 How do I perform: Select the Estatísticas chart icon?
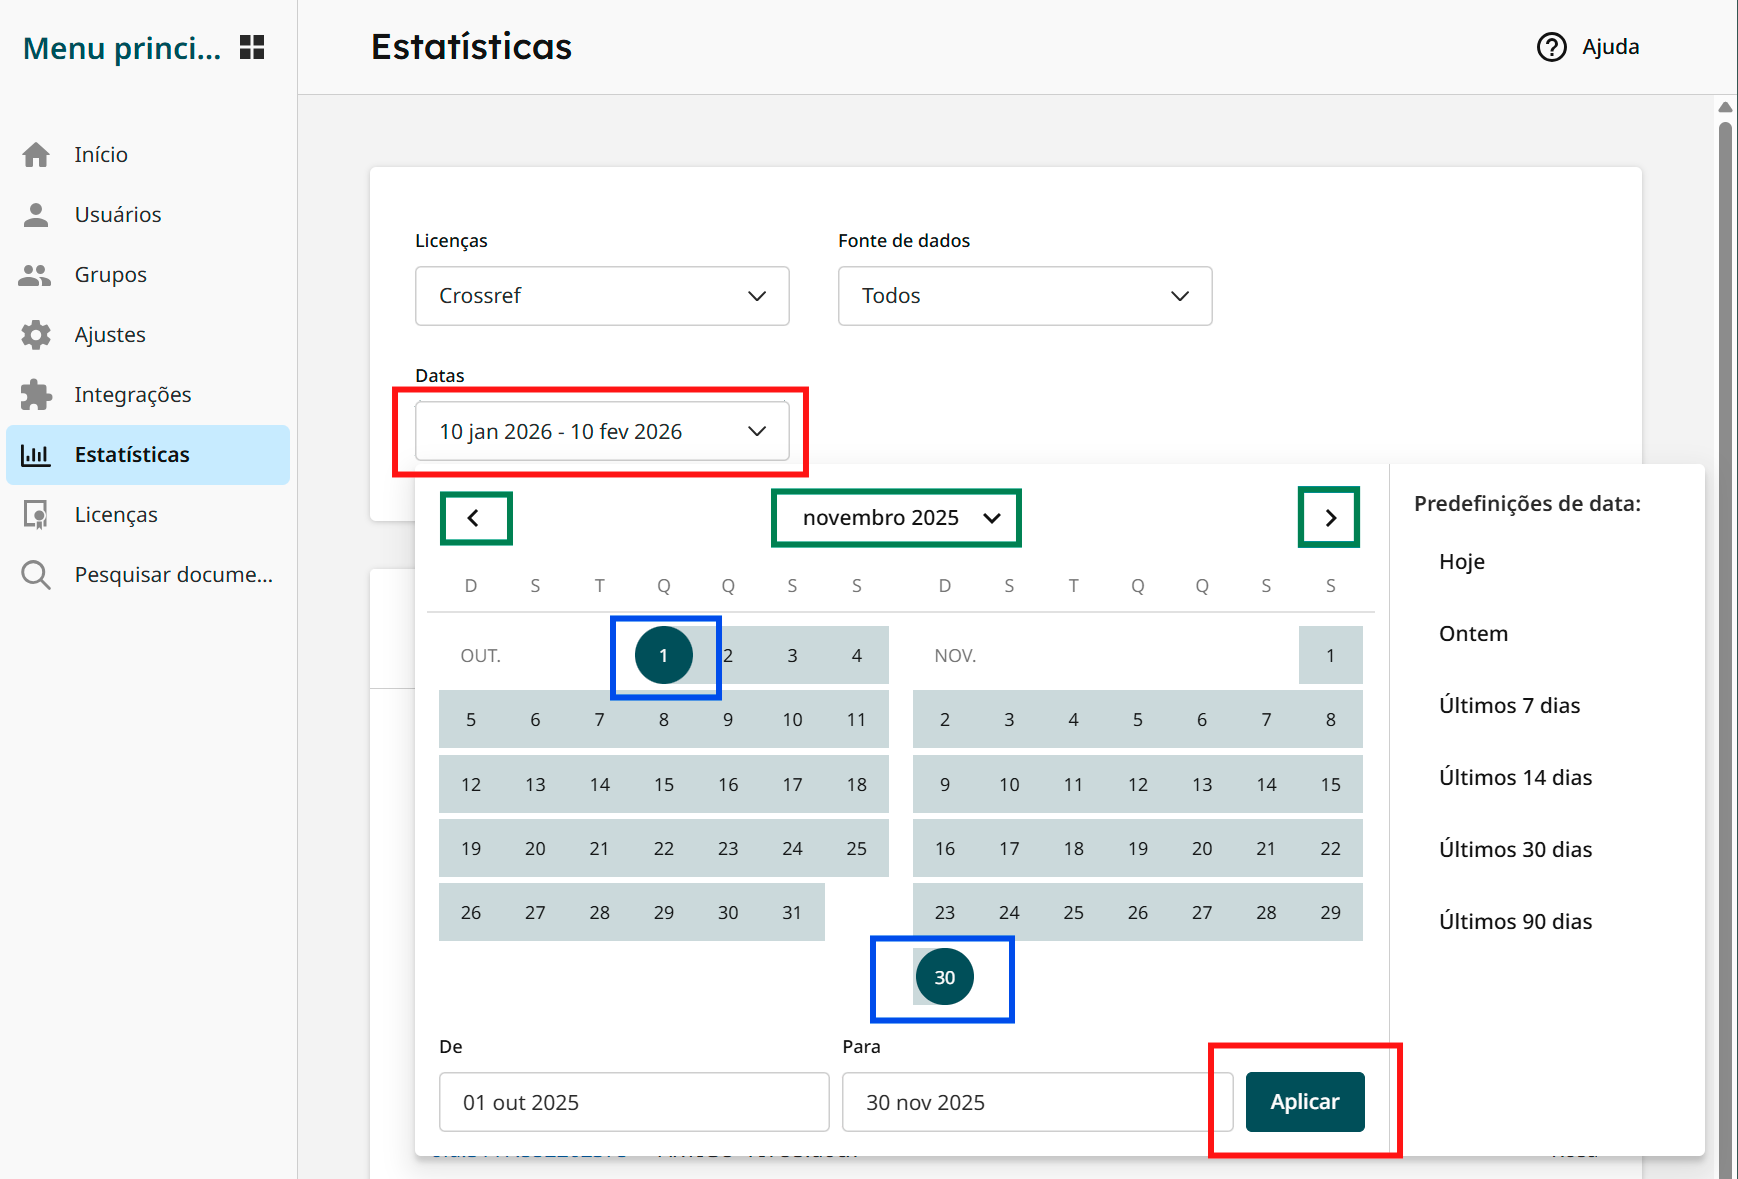(36, 454)
